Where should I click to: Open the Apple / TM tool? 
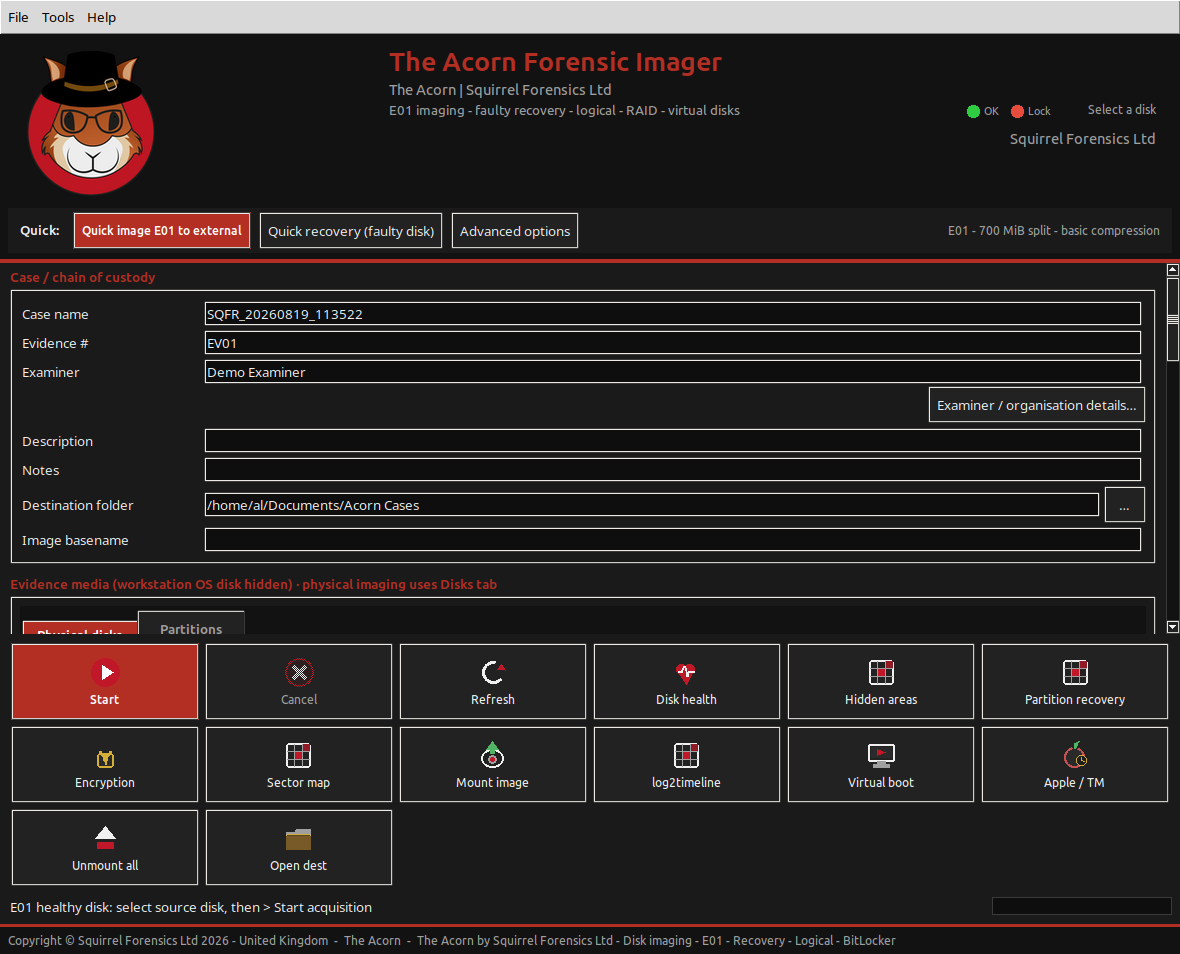tap(1075, 764)
